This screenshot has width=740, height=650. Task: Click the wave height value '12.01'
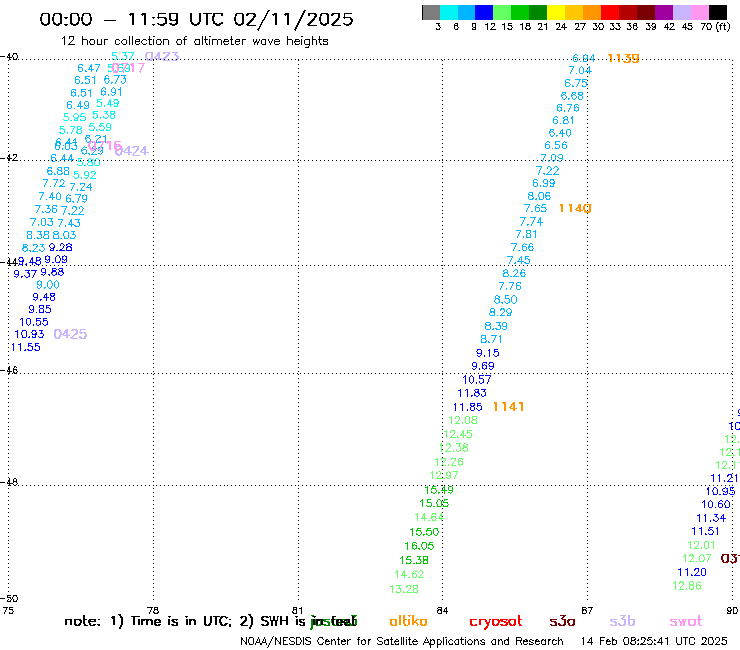tap(701, 545)
